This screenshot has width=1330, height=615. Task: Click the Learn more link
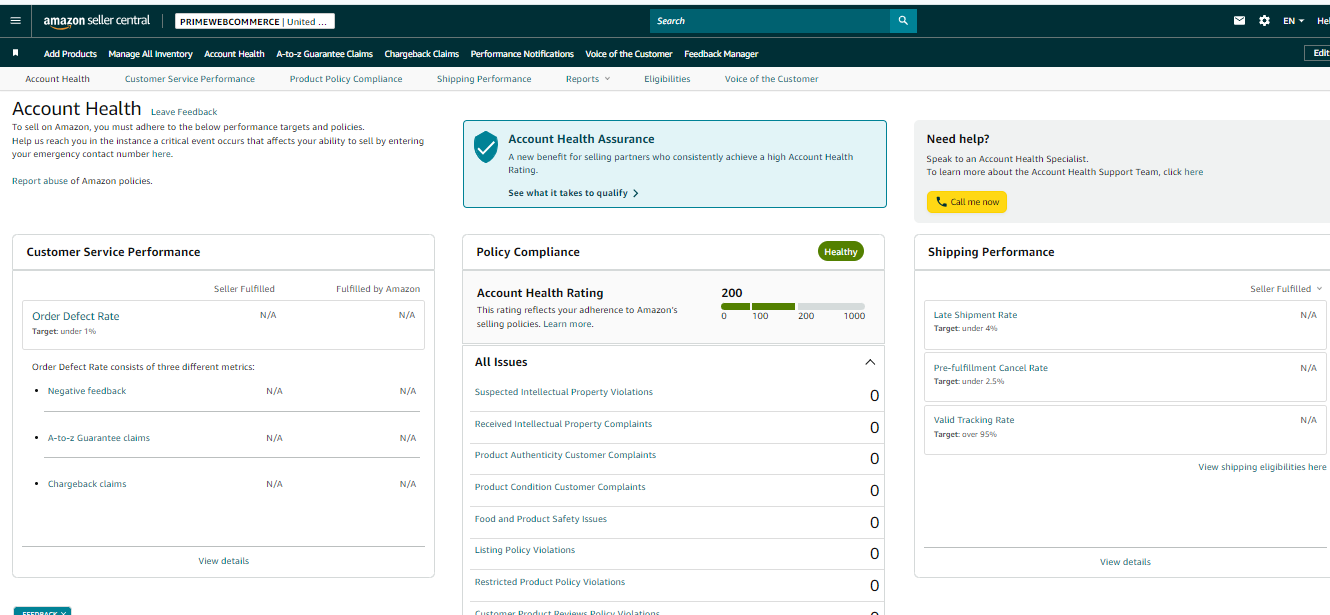pyautogui.click(x=567, y=324)
